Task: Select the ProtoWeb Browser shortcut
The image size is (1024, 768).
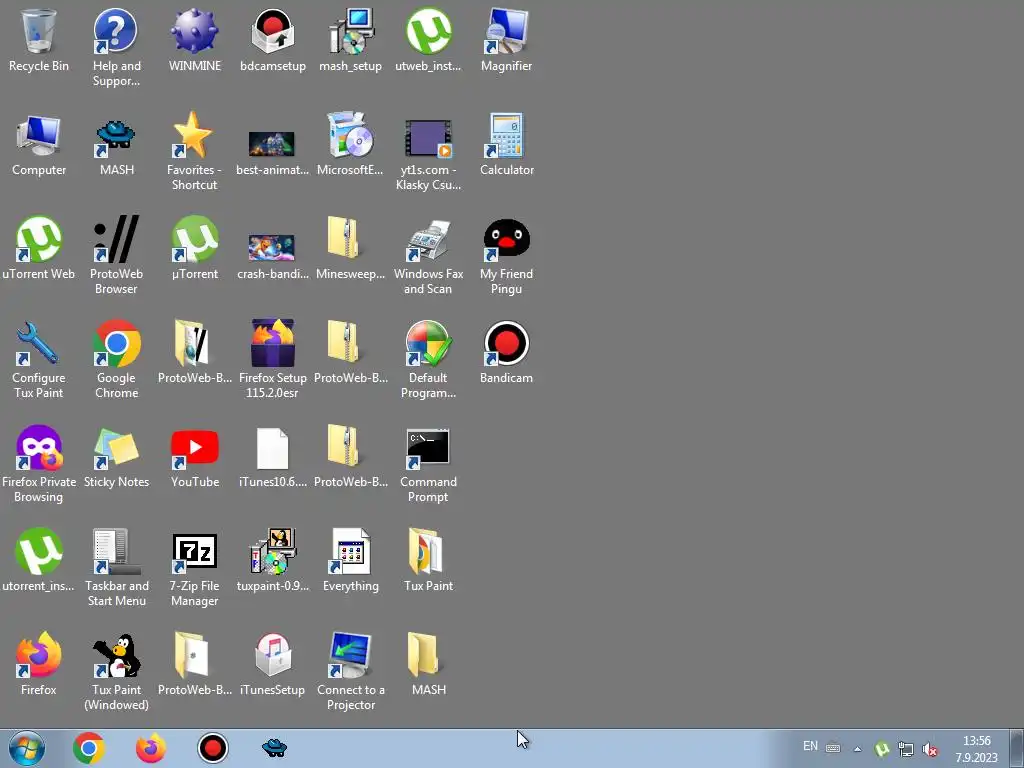Action: pyautogui.click(x=116, y=239)
